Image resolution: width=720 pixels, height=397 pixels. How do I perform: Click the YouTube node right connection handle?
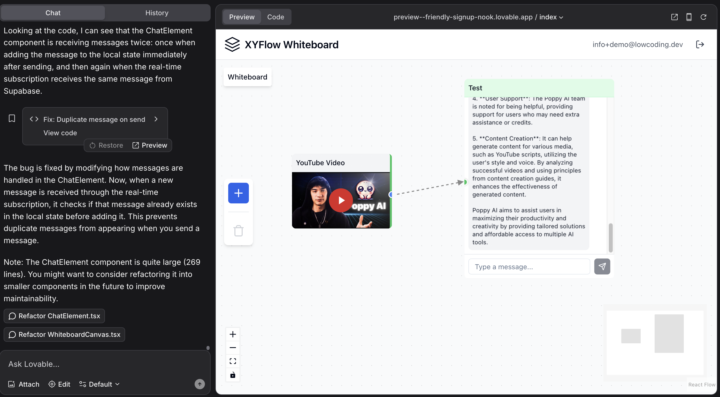click(x=391, y=195)
